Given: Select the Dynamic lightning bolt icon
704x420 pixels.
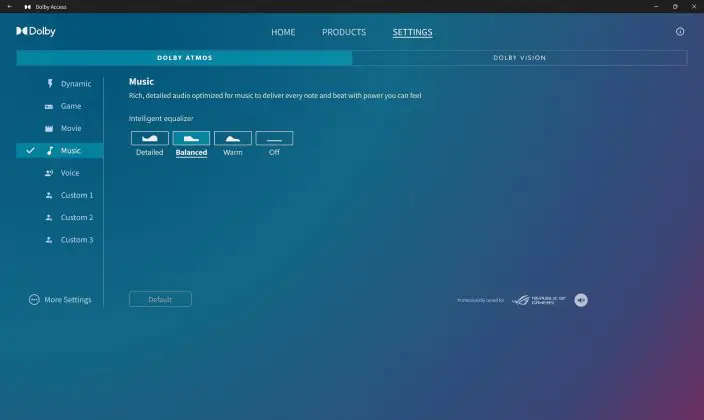Looking at the screenshot, I should tap(50, 84).
